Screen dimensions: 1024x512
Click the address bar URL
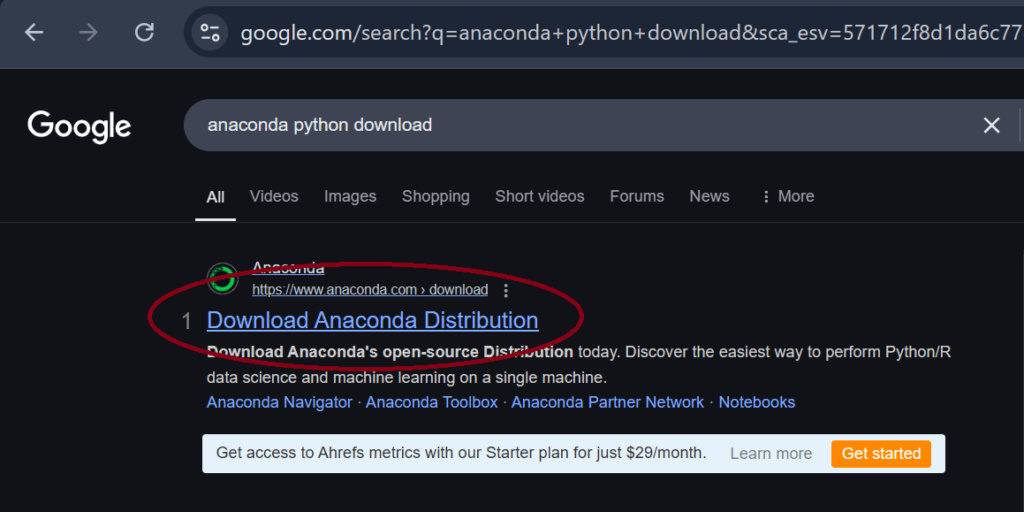631,33
